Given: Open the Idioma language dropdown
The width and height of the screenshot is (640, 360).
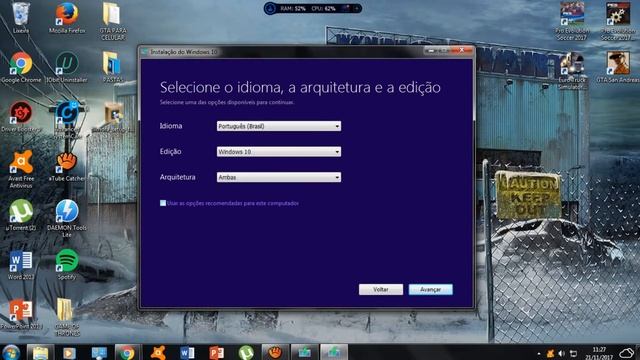Looking at the screenshot, I should point(279,126).
